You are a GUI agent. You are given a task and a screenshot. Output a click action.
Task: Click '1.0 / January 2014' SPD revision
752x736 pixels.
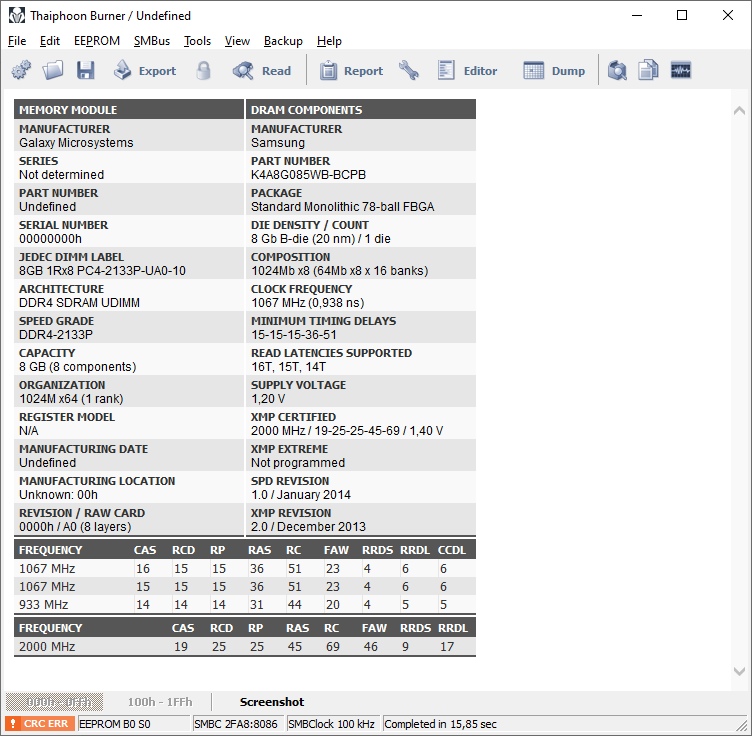coord(301,494)
